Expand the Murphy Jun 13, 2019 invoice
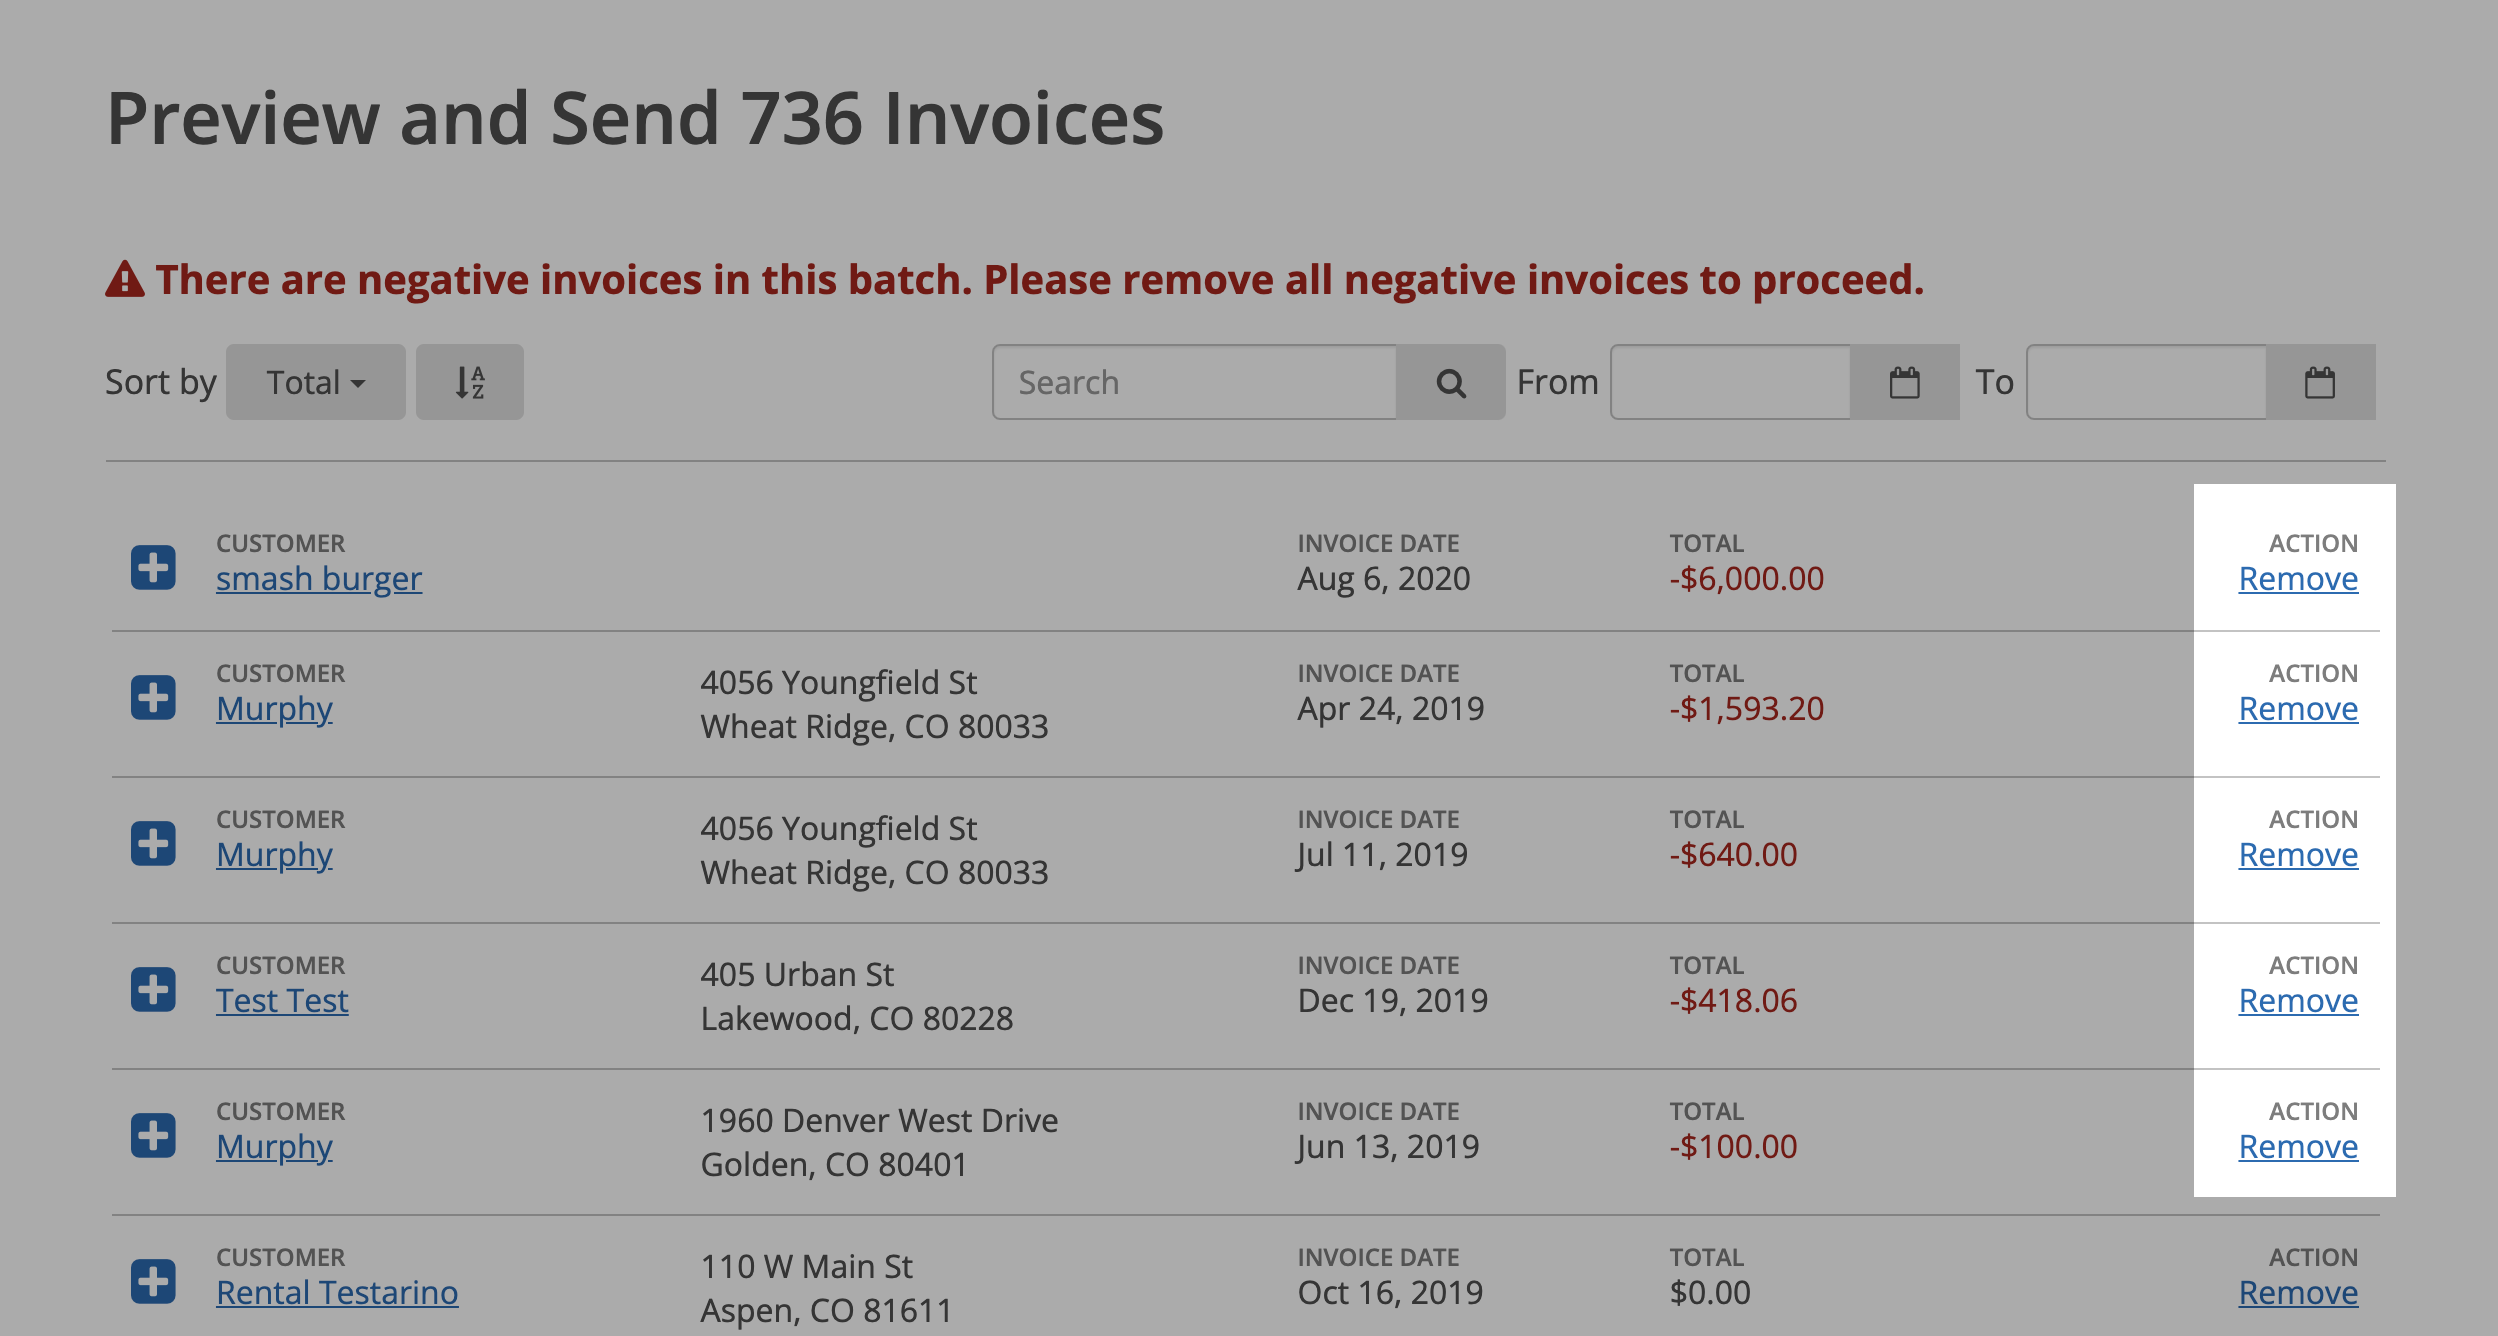Viewport: 2498px width, 1336px height. click(x=153, y=1135)
